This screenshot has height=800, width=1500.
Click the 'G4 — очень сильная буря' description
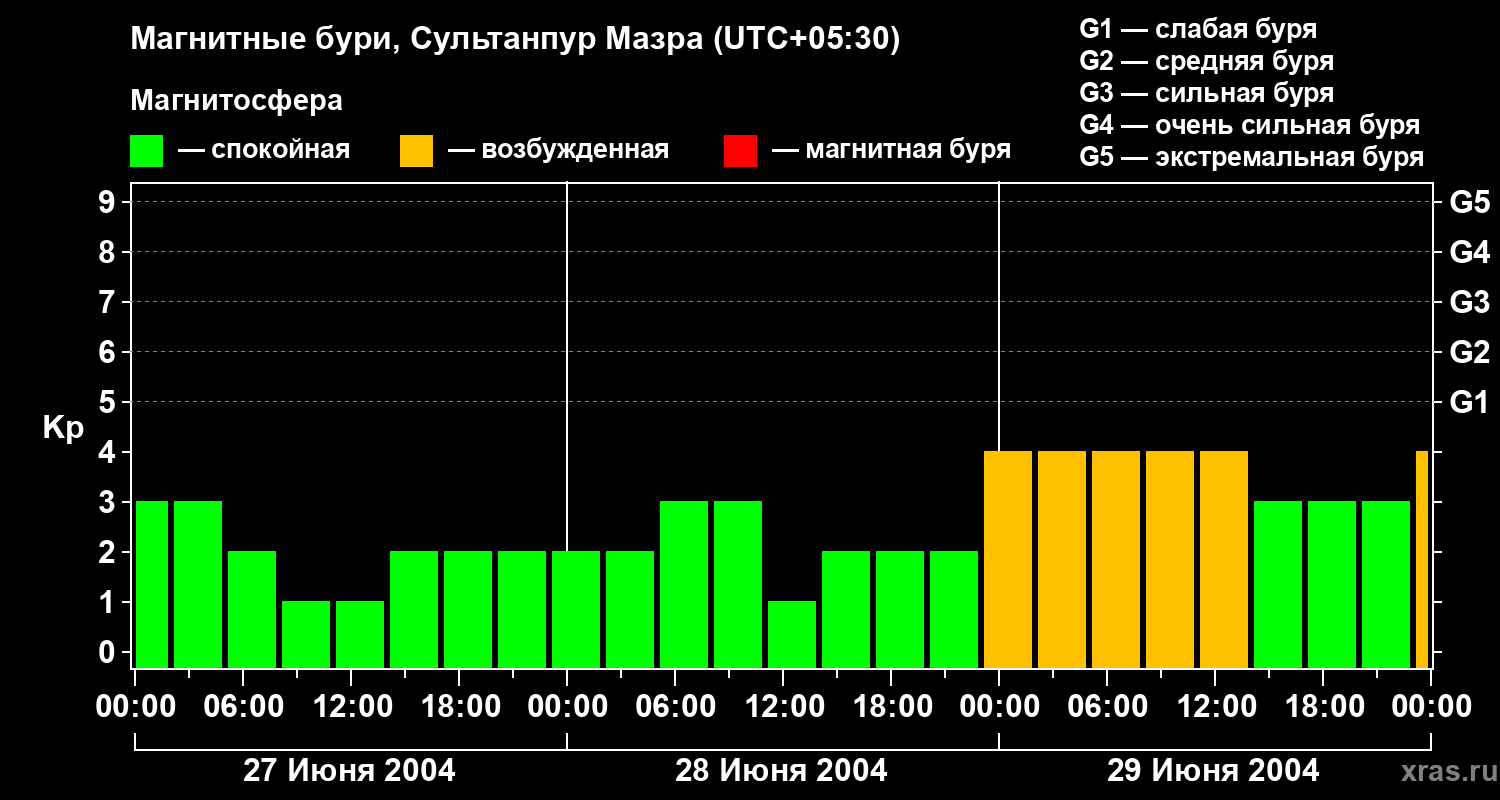tap(1250, 125)
